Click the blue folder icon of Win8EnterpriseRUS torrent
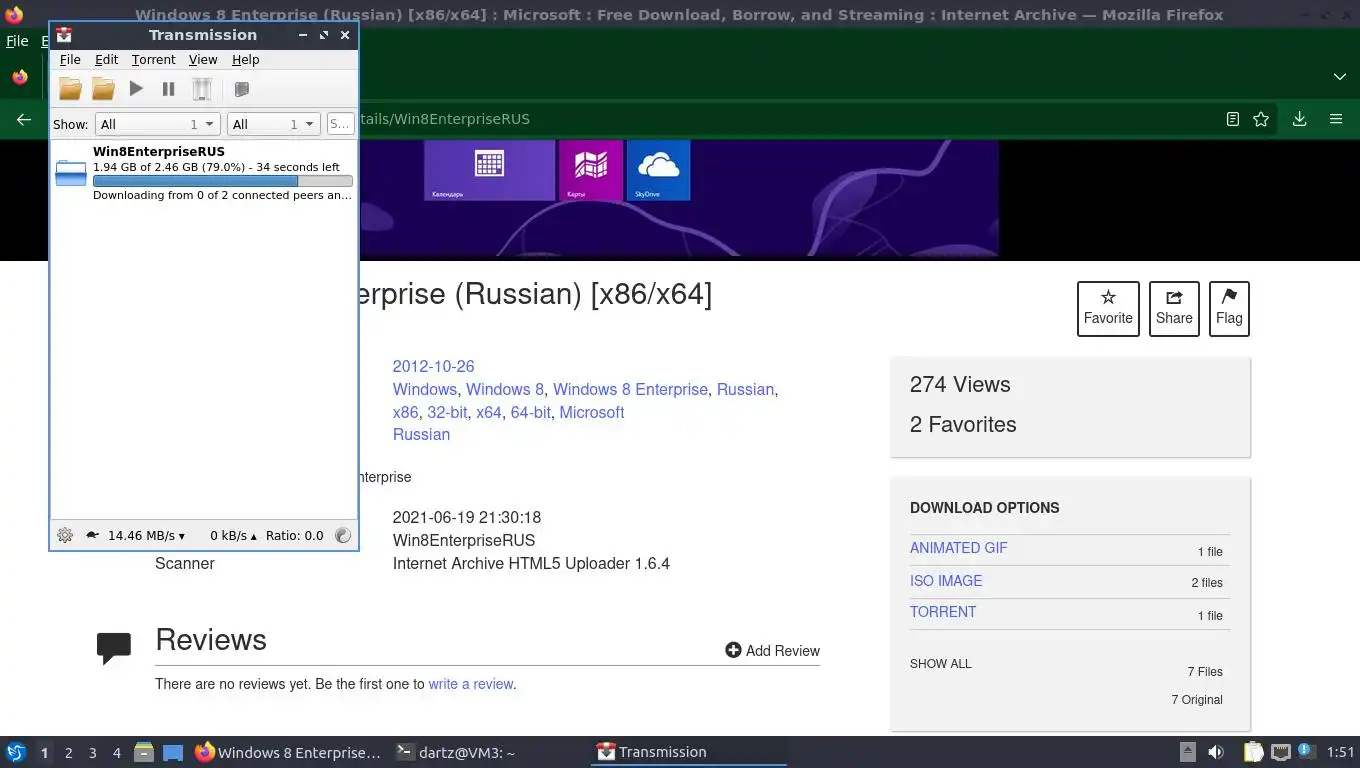This screenshot has width=1360, height=768. [71, 172]
